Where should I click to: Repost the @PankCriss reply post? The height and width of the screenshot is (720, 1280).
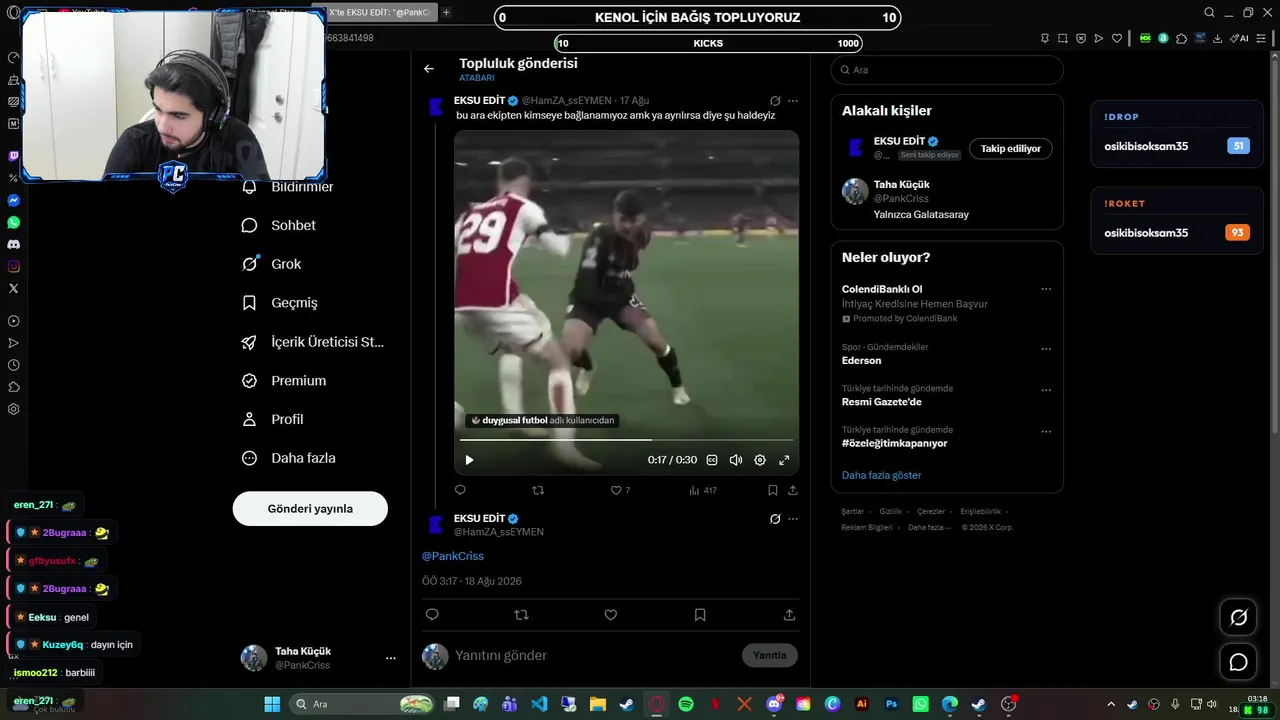coord(521,615)
